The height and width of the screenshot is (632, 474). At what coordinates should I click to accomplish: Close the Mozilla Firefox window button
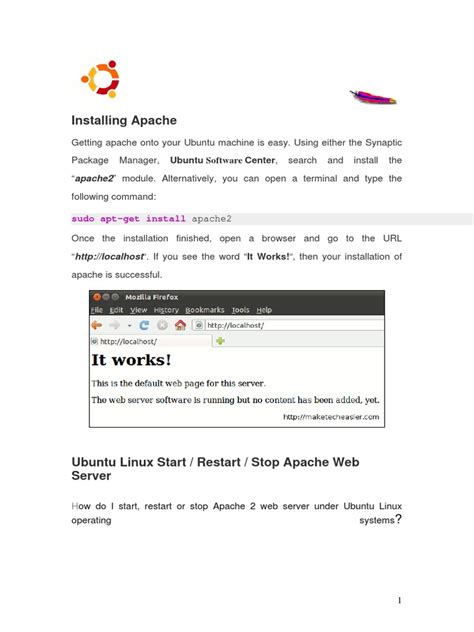point(97,297)
